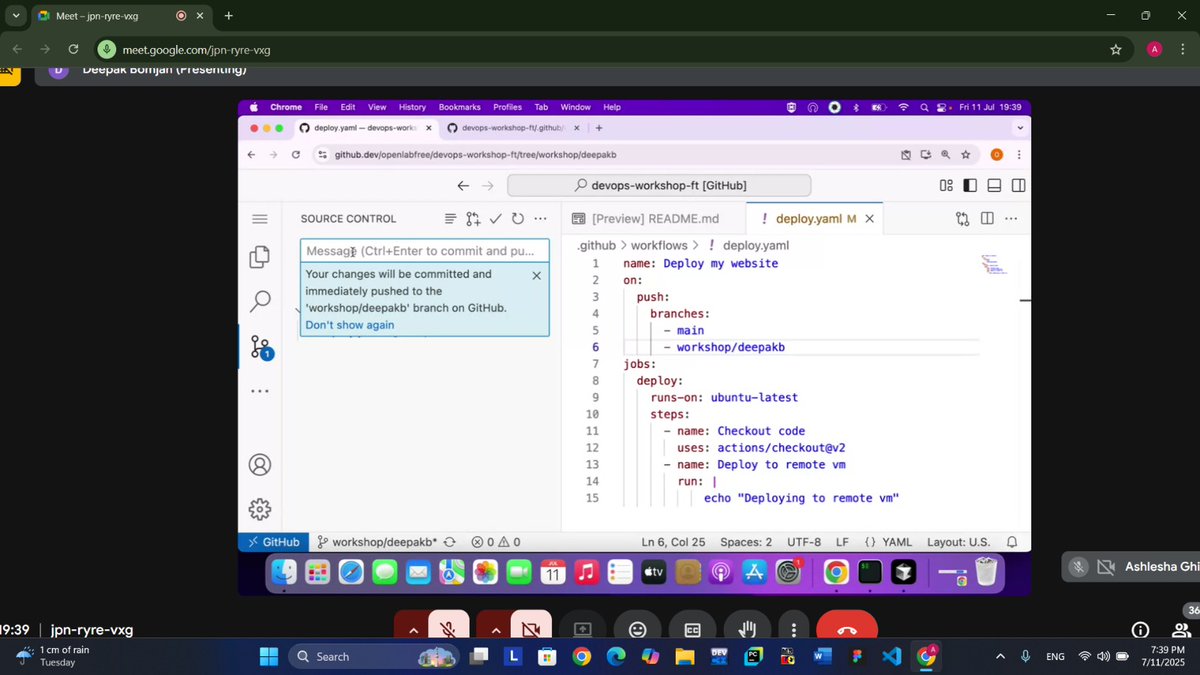The height and width of the screenshot is (675, 1200).
Task: Click the split editor icon
Action: point(987,219)
